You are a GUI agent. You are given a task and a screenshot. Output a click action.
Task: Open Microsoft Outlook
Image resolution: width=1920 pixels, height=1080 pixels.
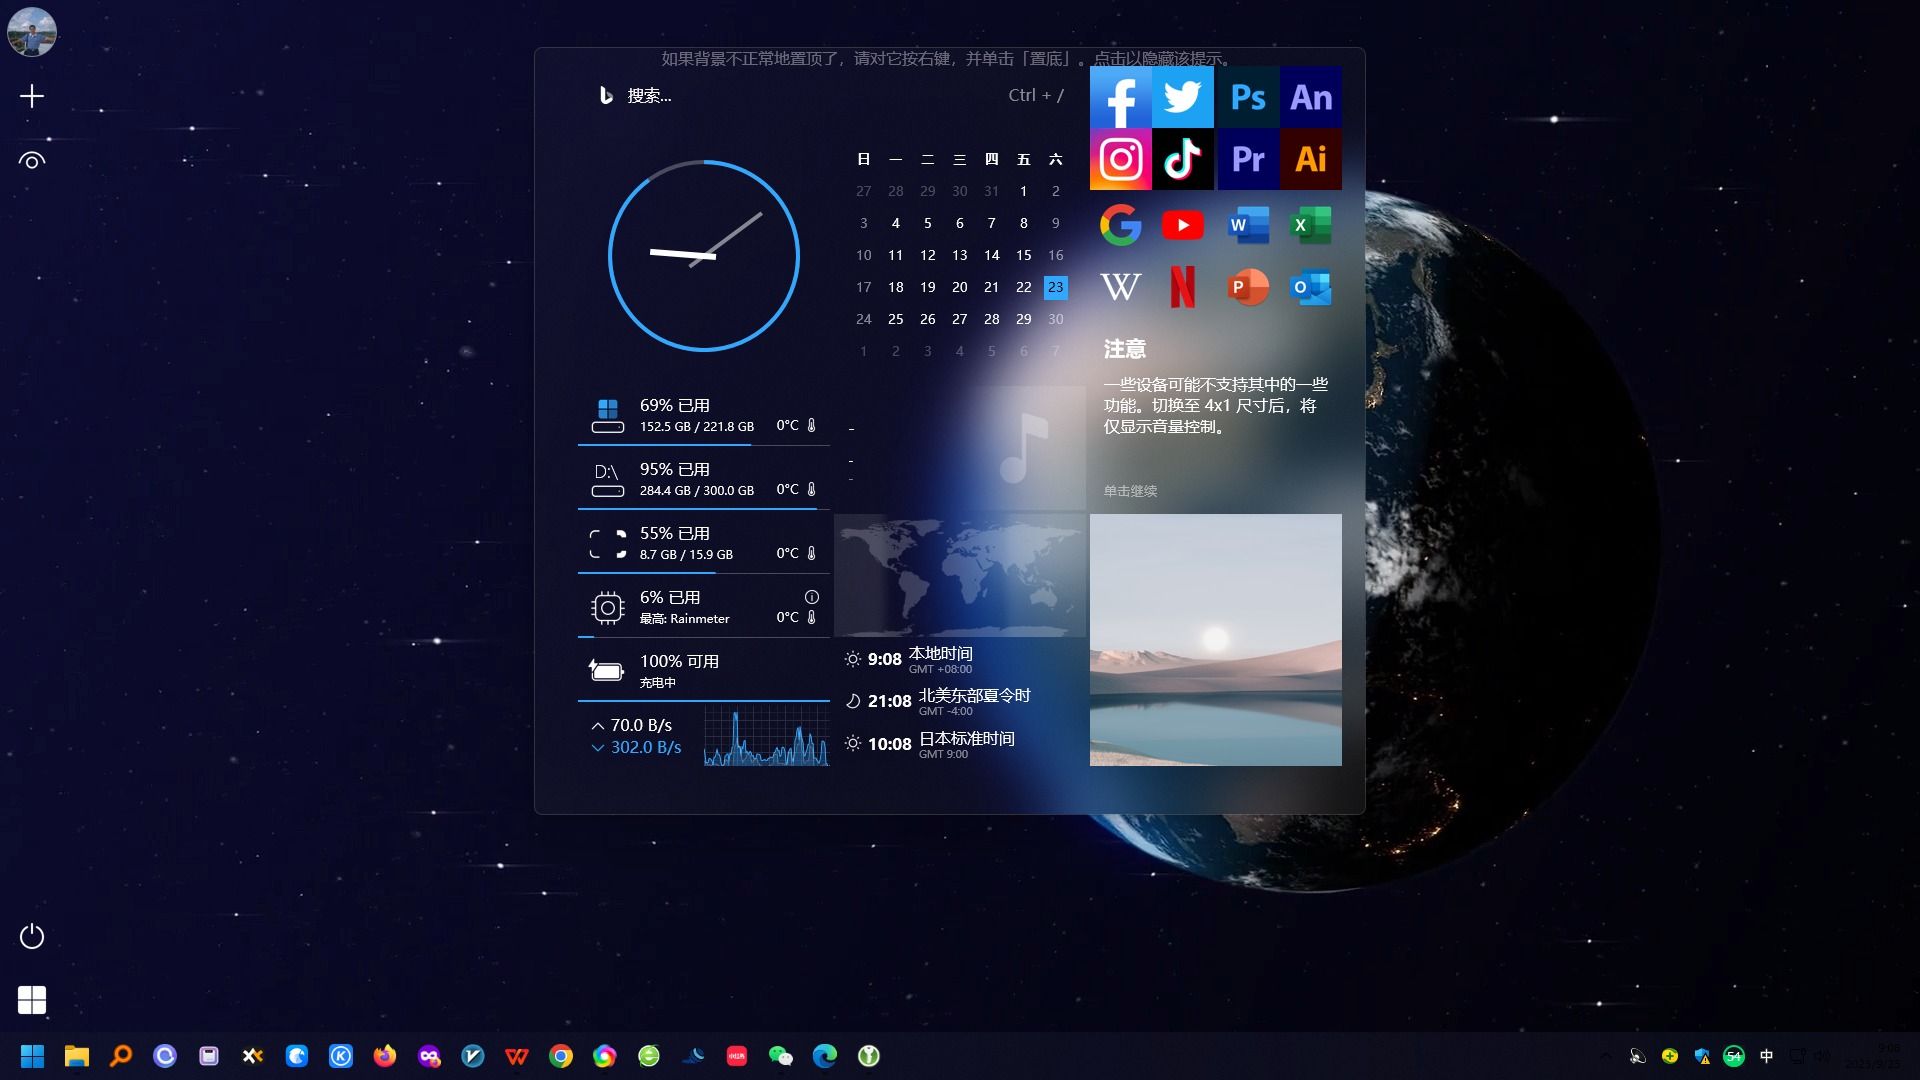1311,286
